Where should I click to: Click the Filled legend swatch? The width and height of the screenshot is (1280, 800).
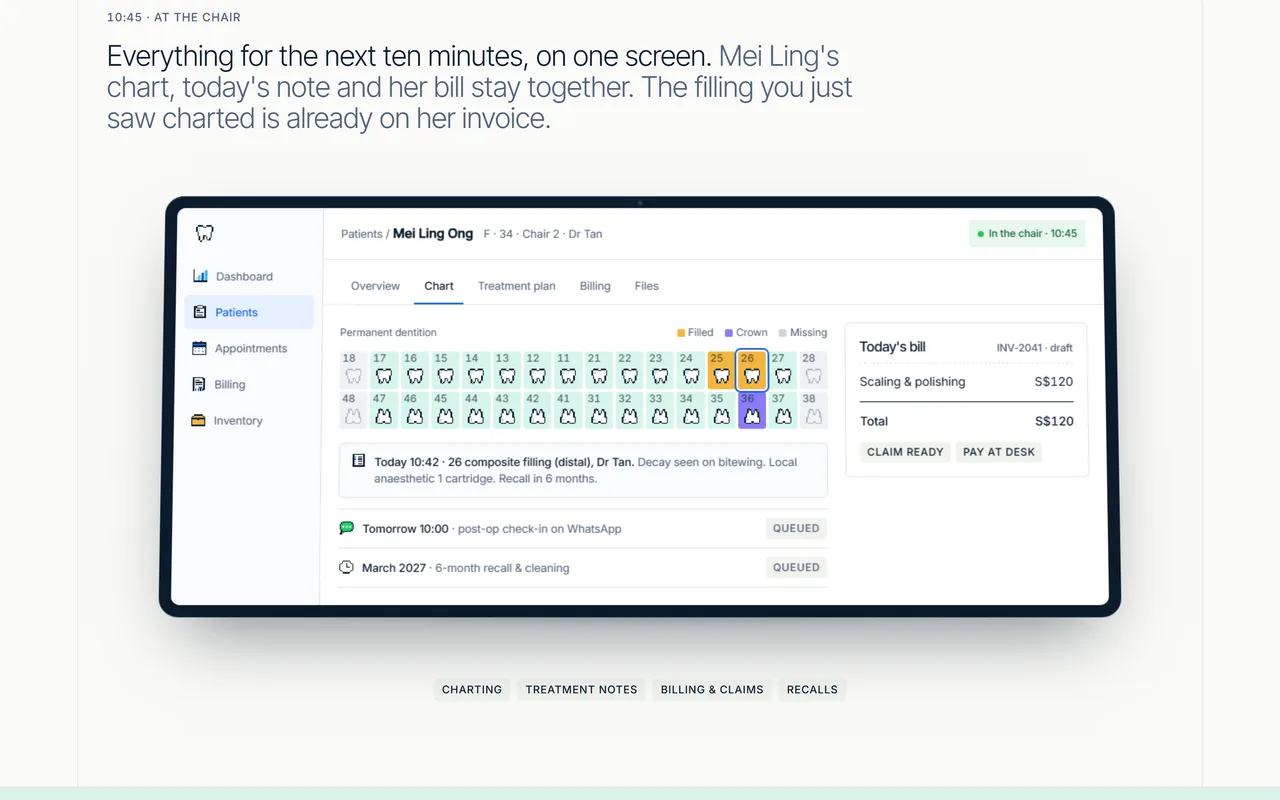pyautogui.click(x=681, y=333)
